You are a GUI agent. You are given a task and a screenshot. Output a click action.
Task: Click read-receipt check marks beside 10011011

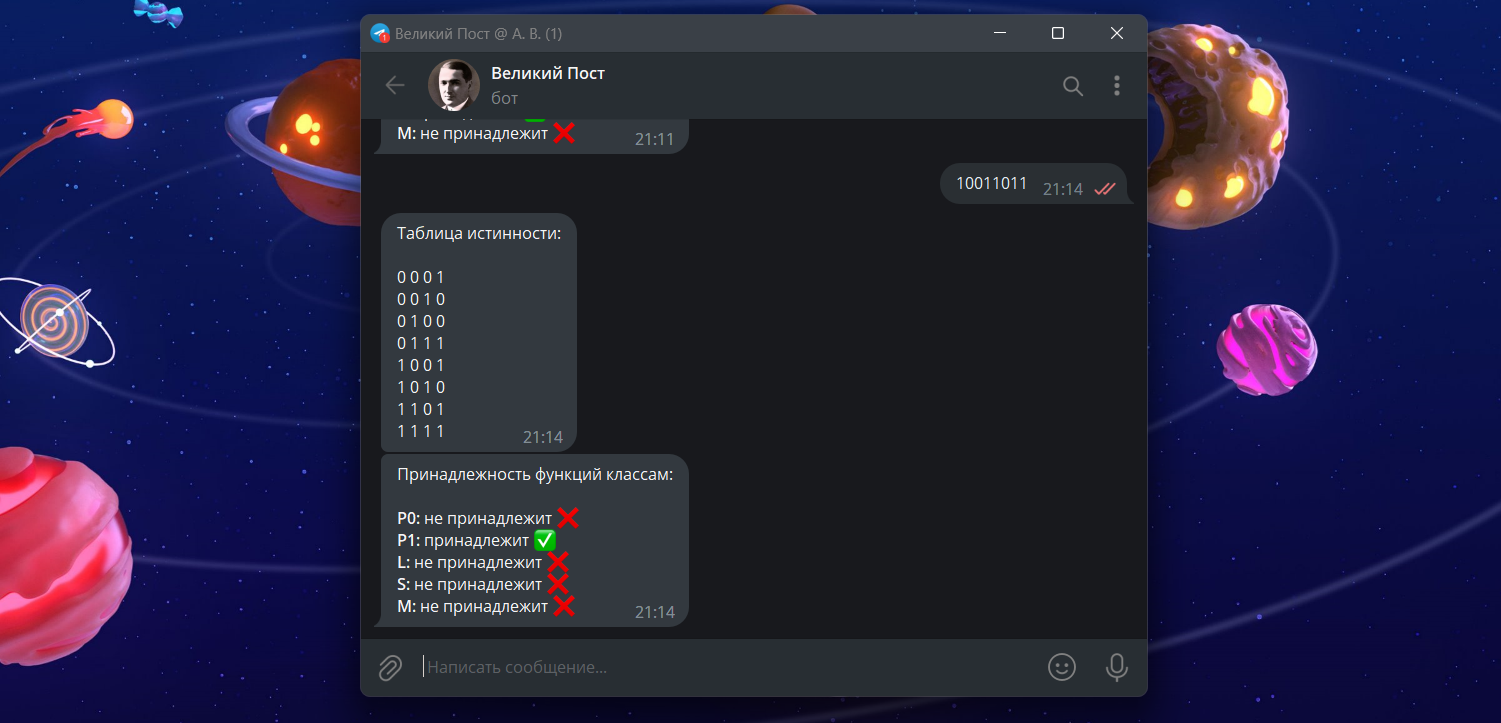pyautogui.click(x=1104, y=189)
